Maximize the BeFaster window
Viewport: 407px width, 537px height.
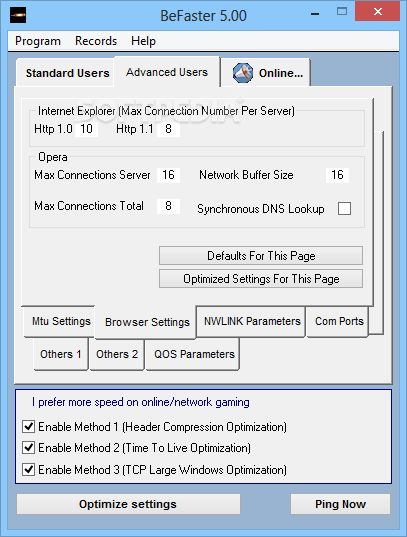[x=342, y=12]
